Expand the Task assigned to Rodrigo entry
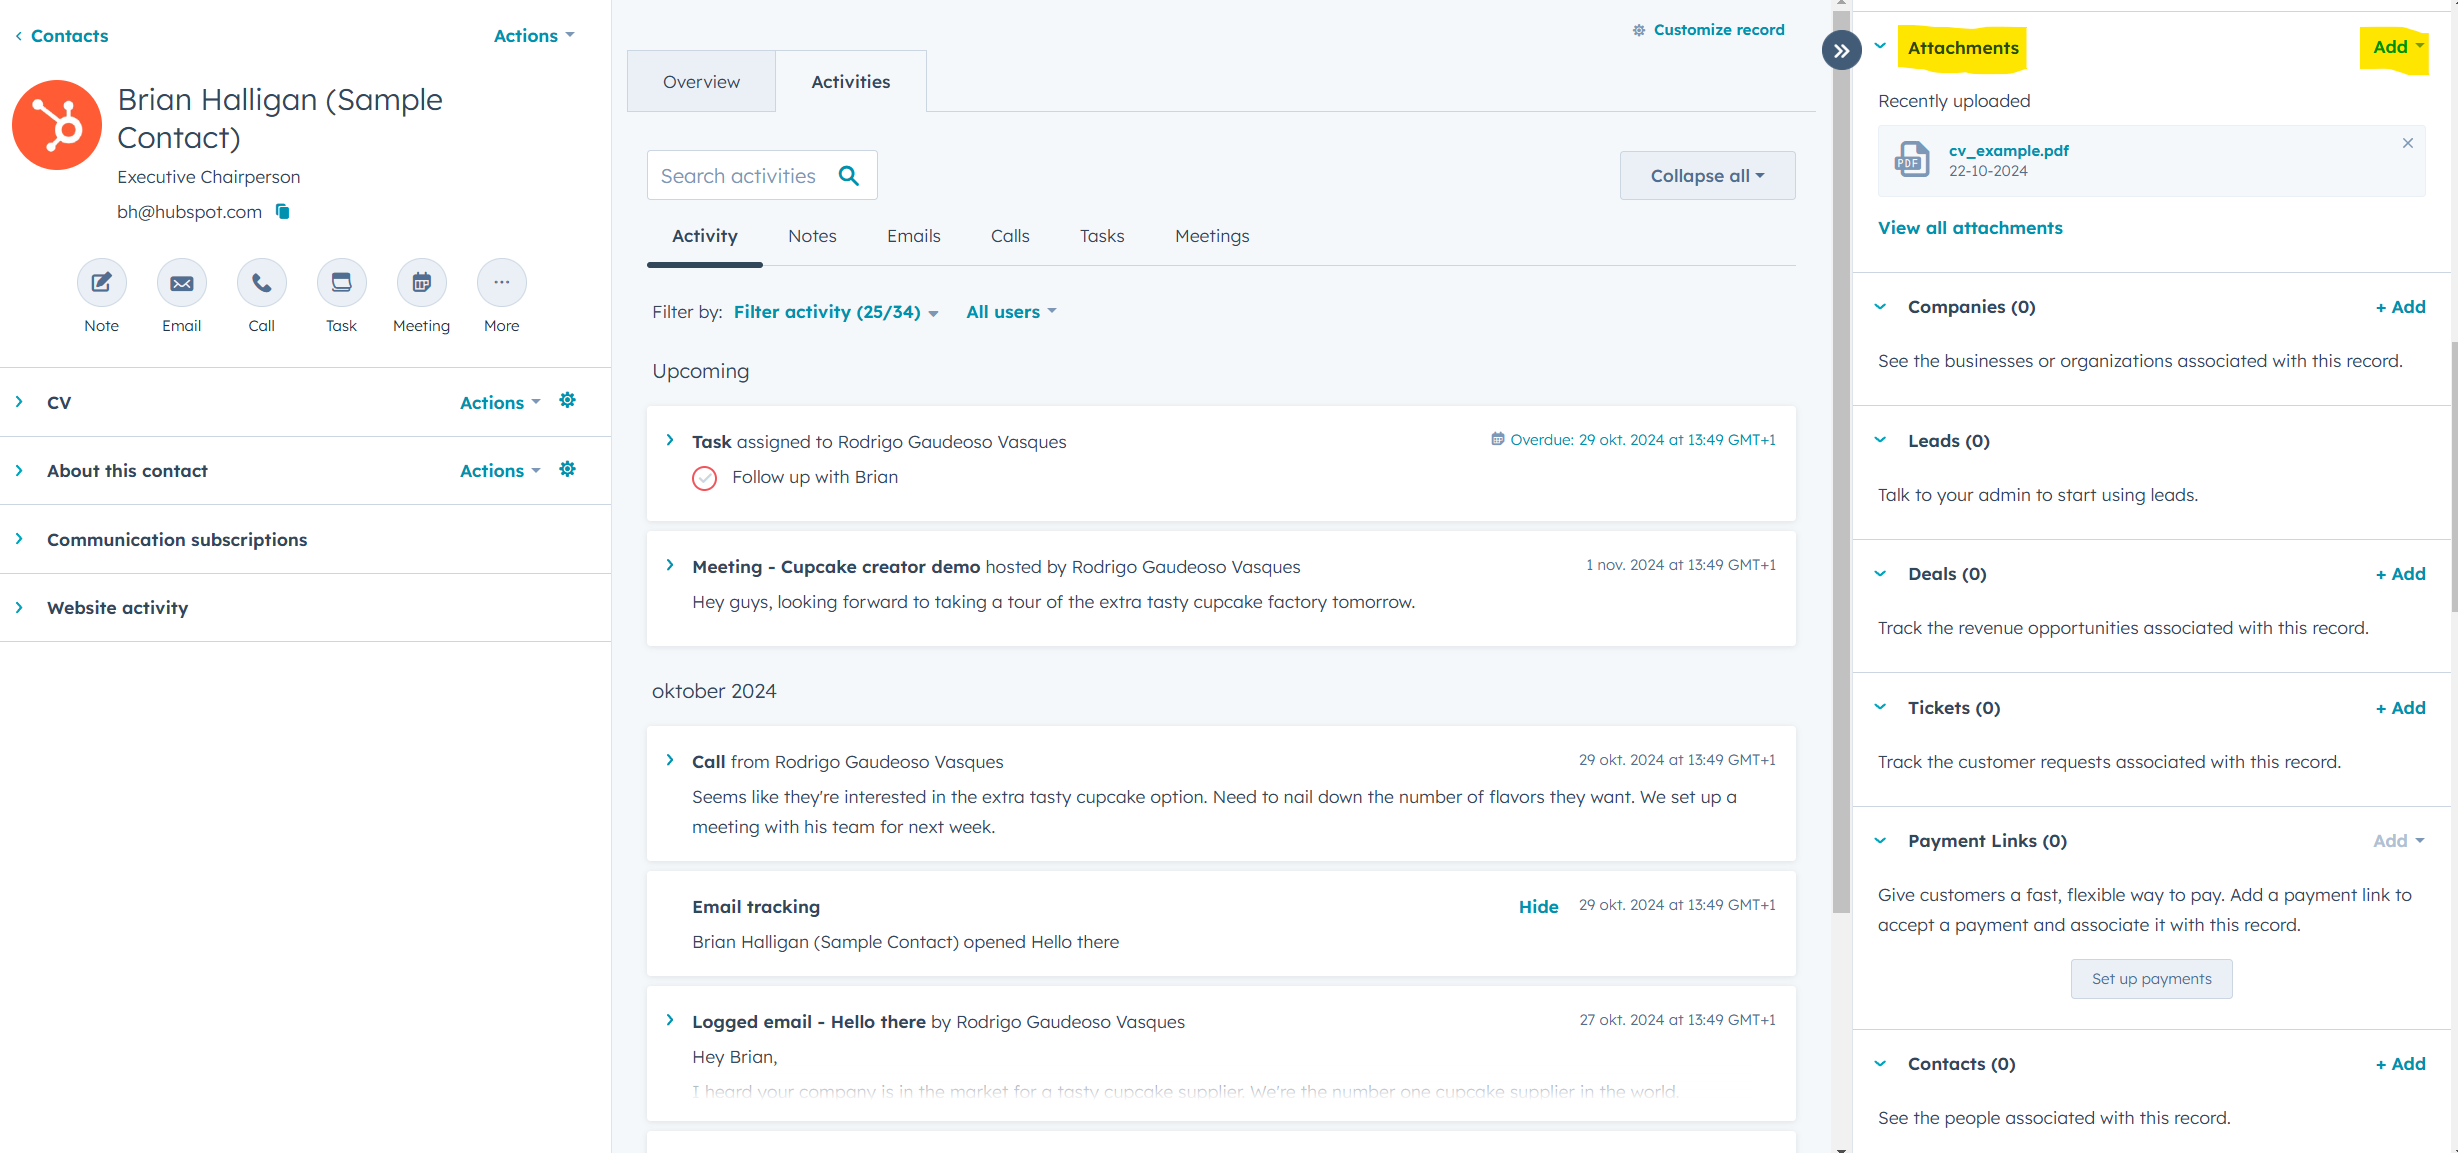 [670, 440]
